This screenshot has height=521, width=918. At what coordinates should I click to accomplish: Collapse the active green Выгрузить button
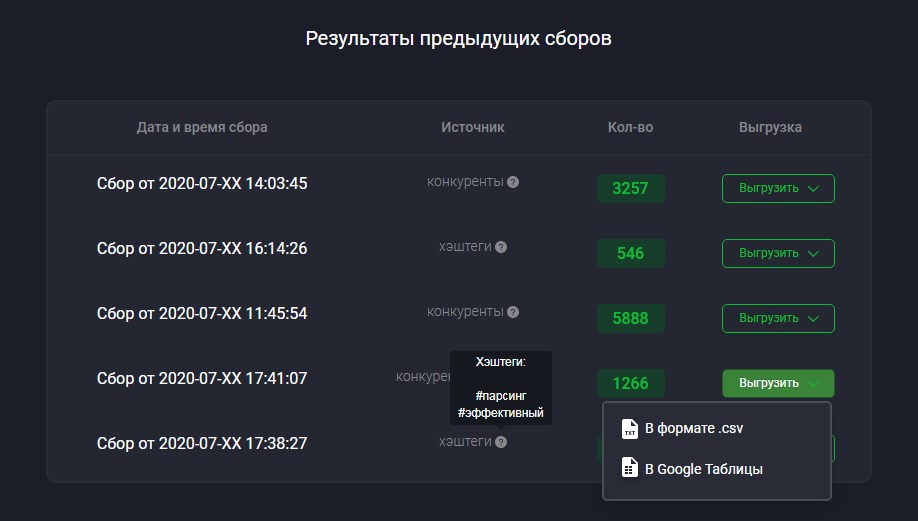point(778,383)
